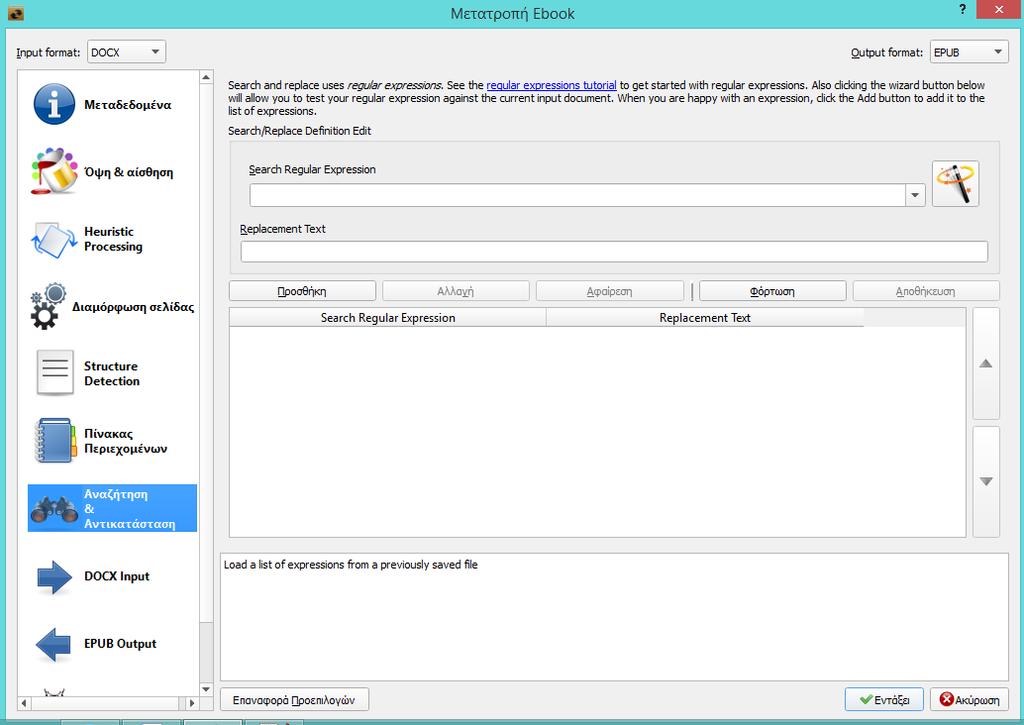
Task: Expand the Search Regular Expression history dropdown
Action: 915,195
